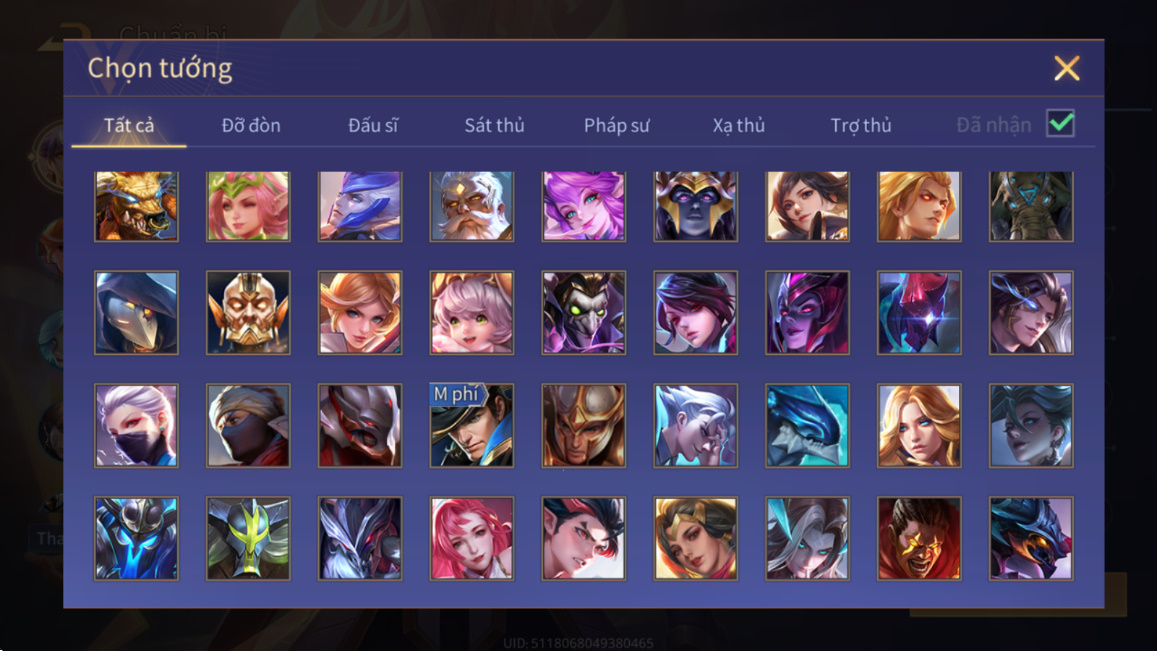Open the Sát thủ tab

pyautogui.click(x=494, y=125)
